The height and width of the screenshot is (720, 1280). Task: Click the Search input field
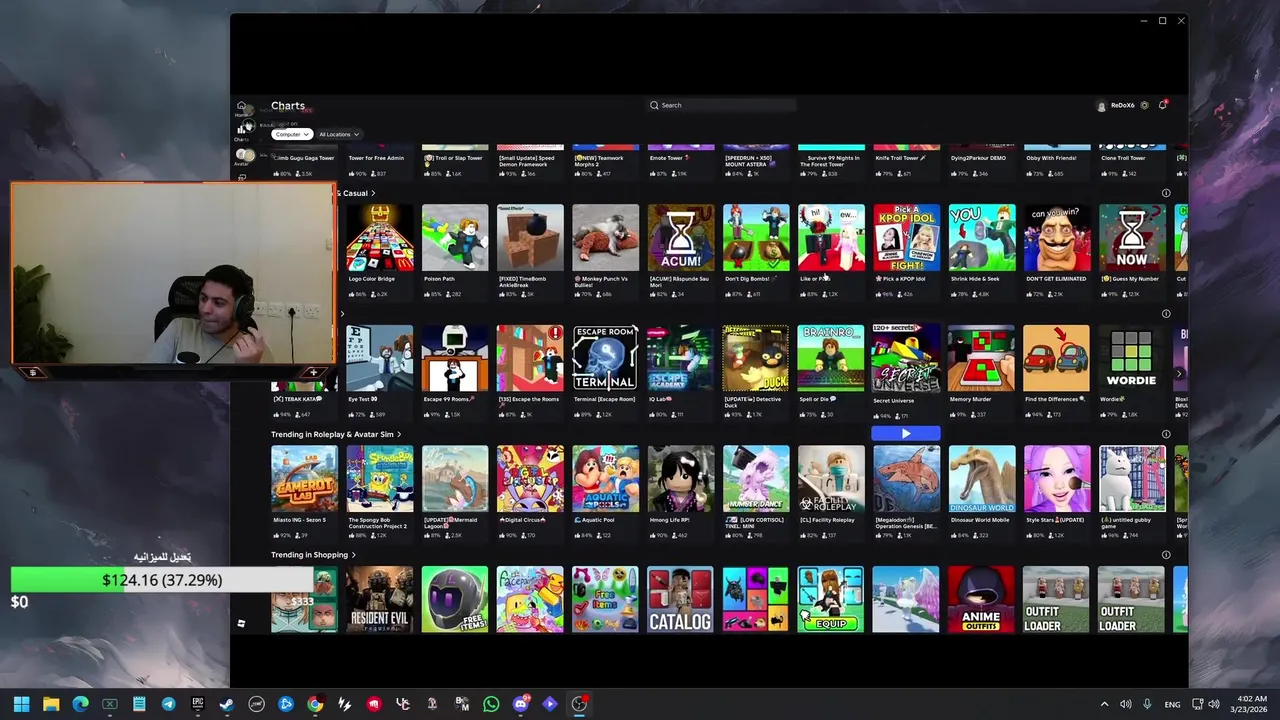click(722, 105)
